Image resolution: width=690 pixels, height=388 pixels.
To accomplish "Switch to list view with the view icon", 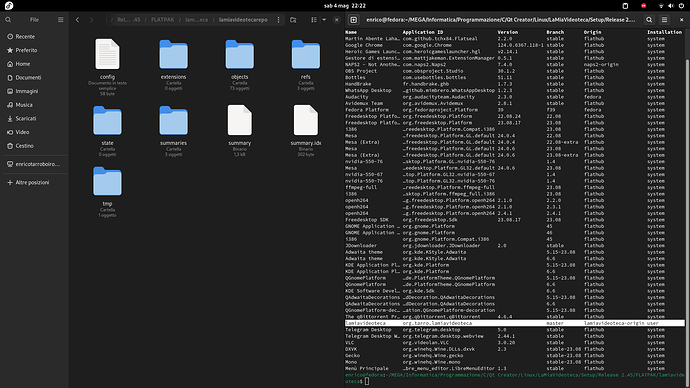I will pyautogui.click(x=314, y=20).
